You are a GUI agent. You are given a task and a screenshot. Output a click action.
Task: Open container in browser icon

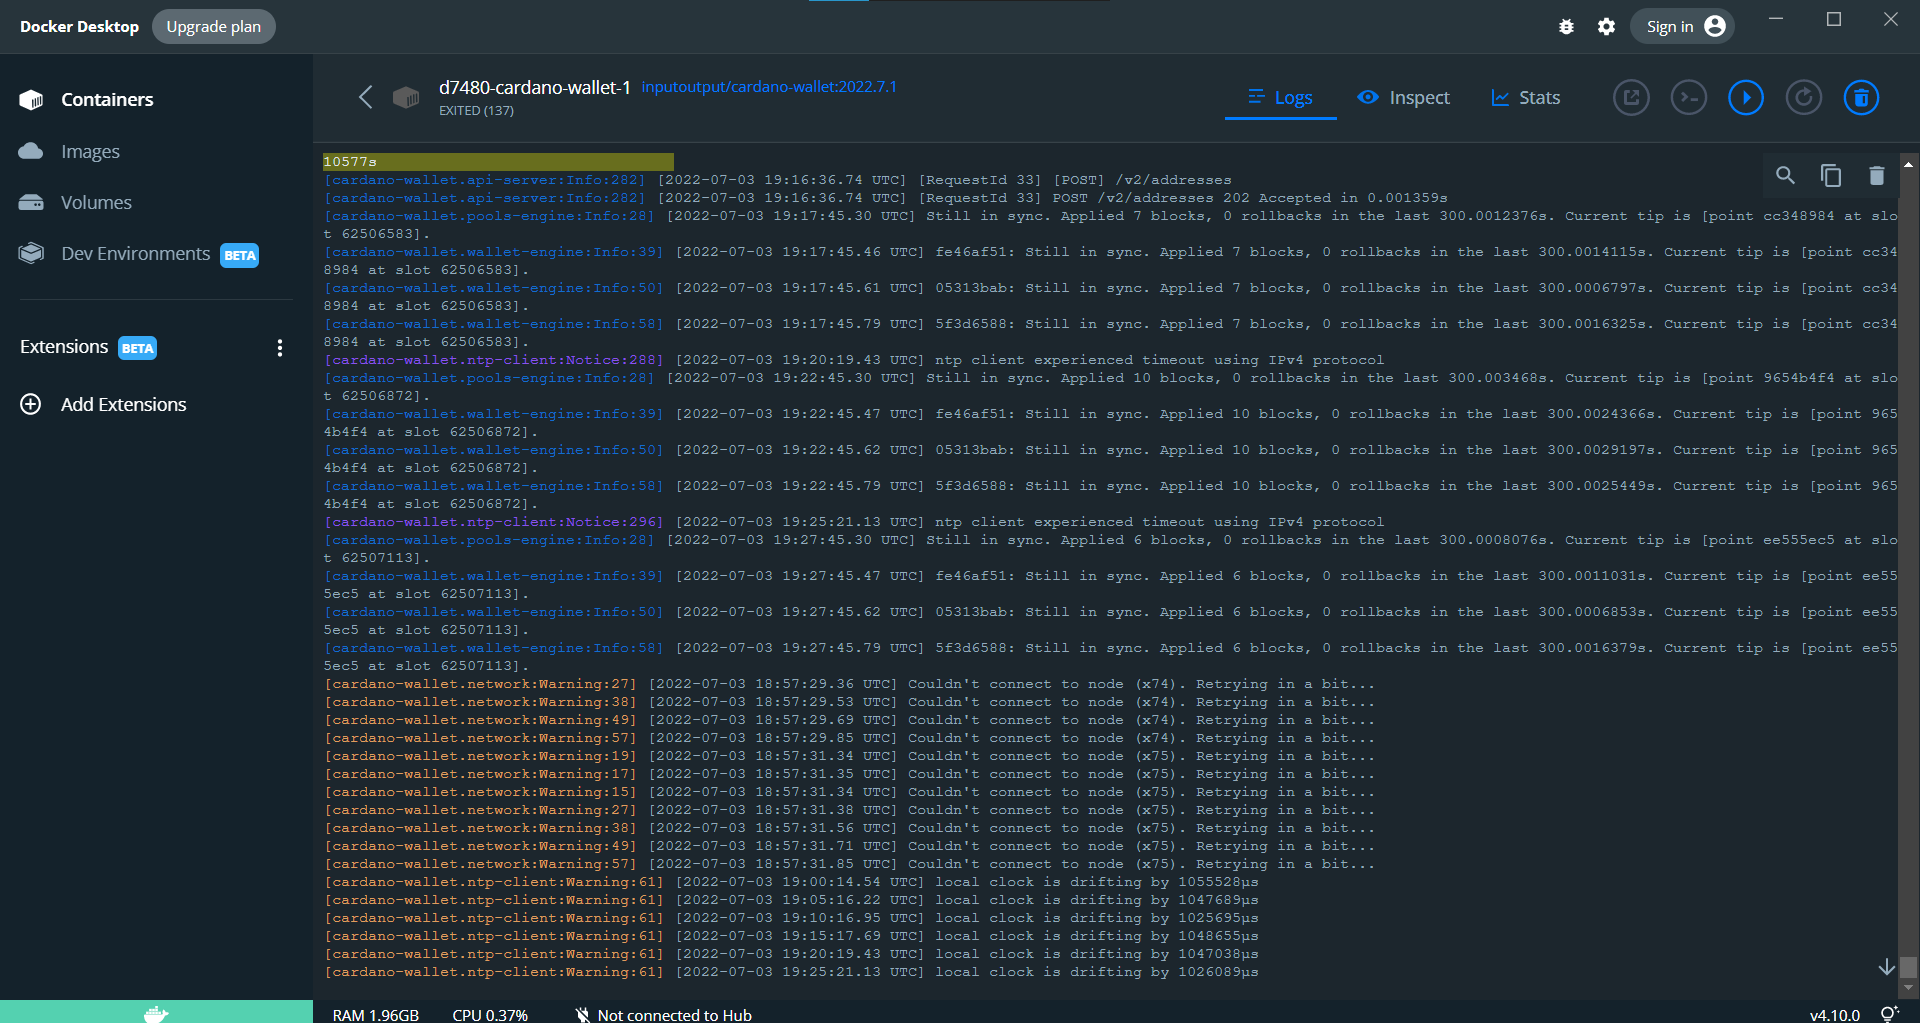1631,98
